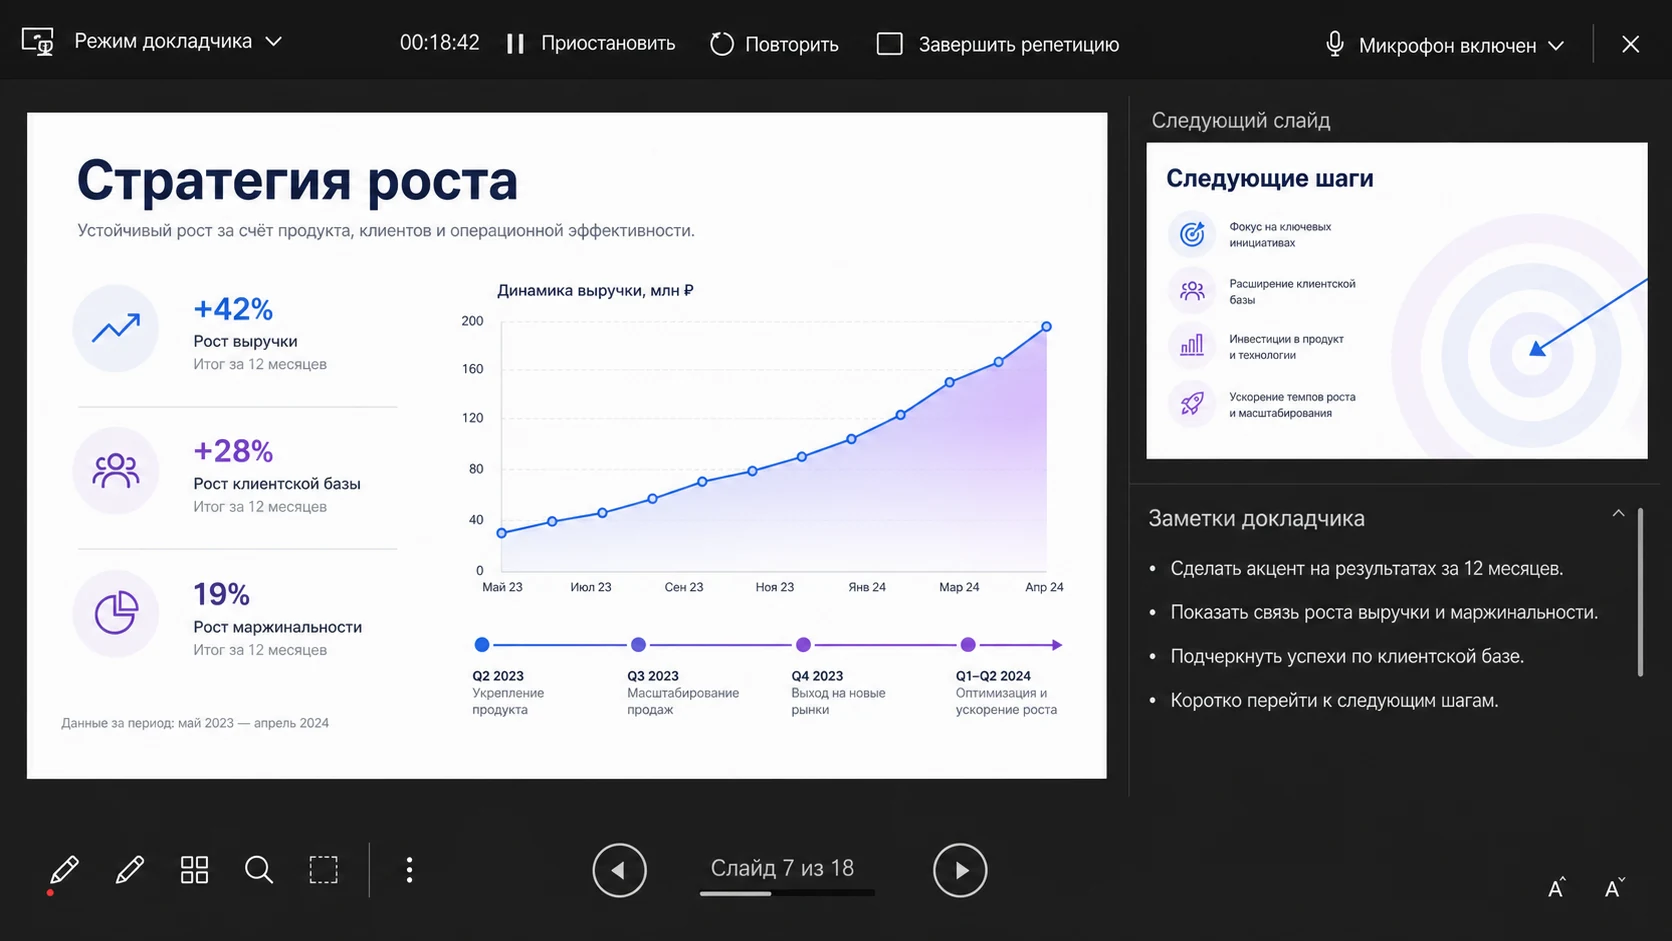Click note 'Сделать акцент на результатах за 12 месяцев.'
1672x941 pixels.
(x=1367, y=568)
